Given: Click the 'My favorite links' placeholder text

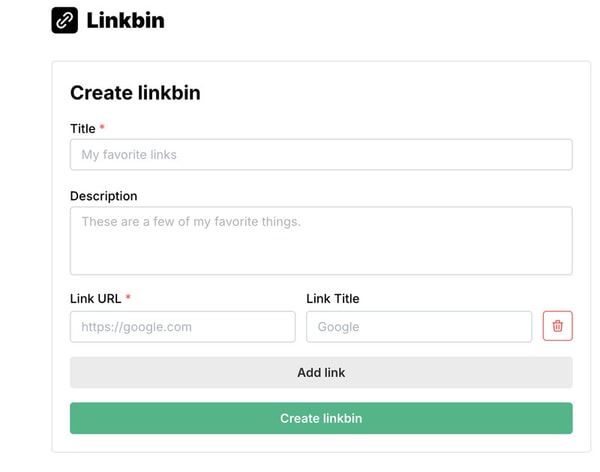Looking at the screenshot, I should [x=129, y=155].
